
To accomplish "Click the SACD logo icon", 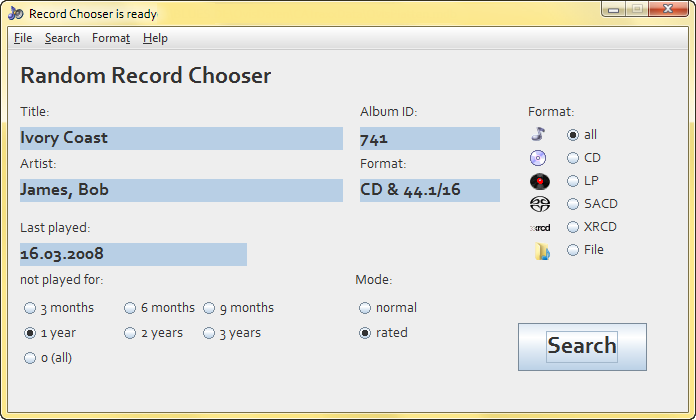I will [x=540, y=204].
